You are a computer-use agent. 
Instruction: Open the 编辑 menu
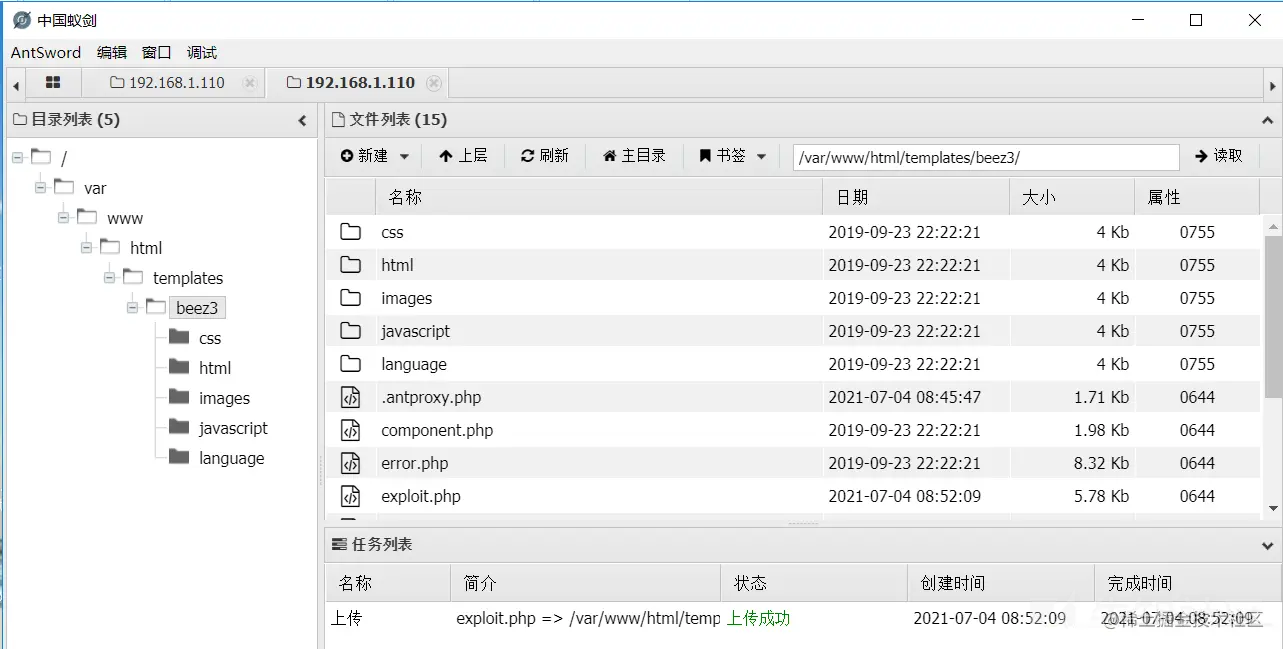point(112,52)
